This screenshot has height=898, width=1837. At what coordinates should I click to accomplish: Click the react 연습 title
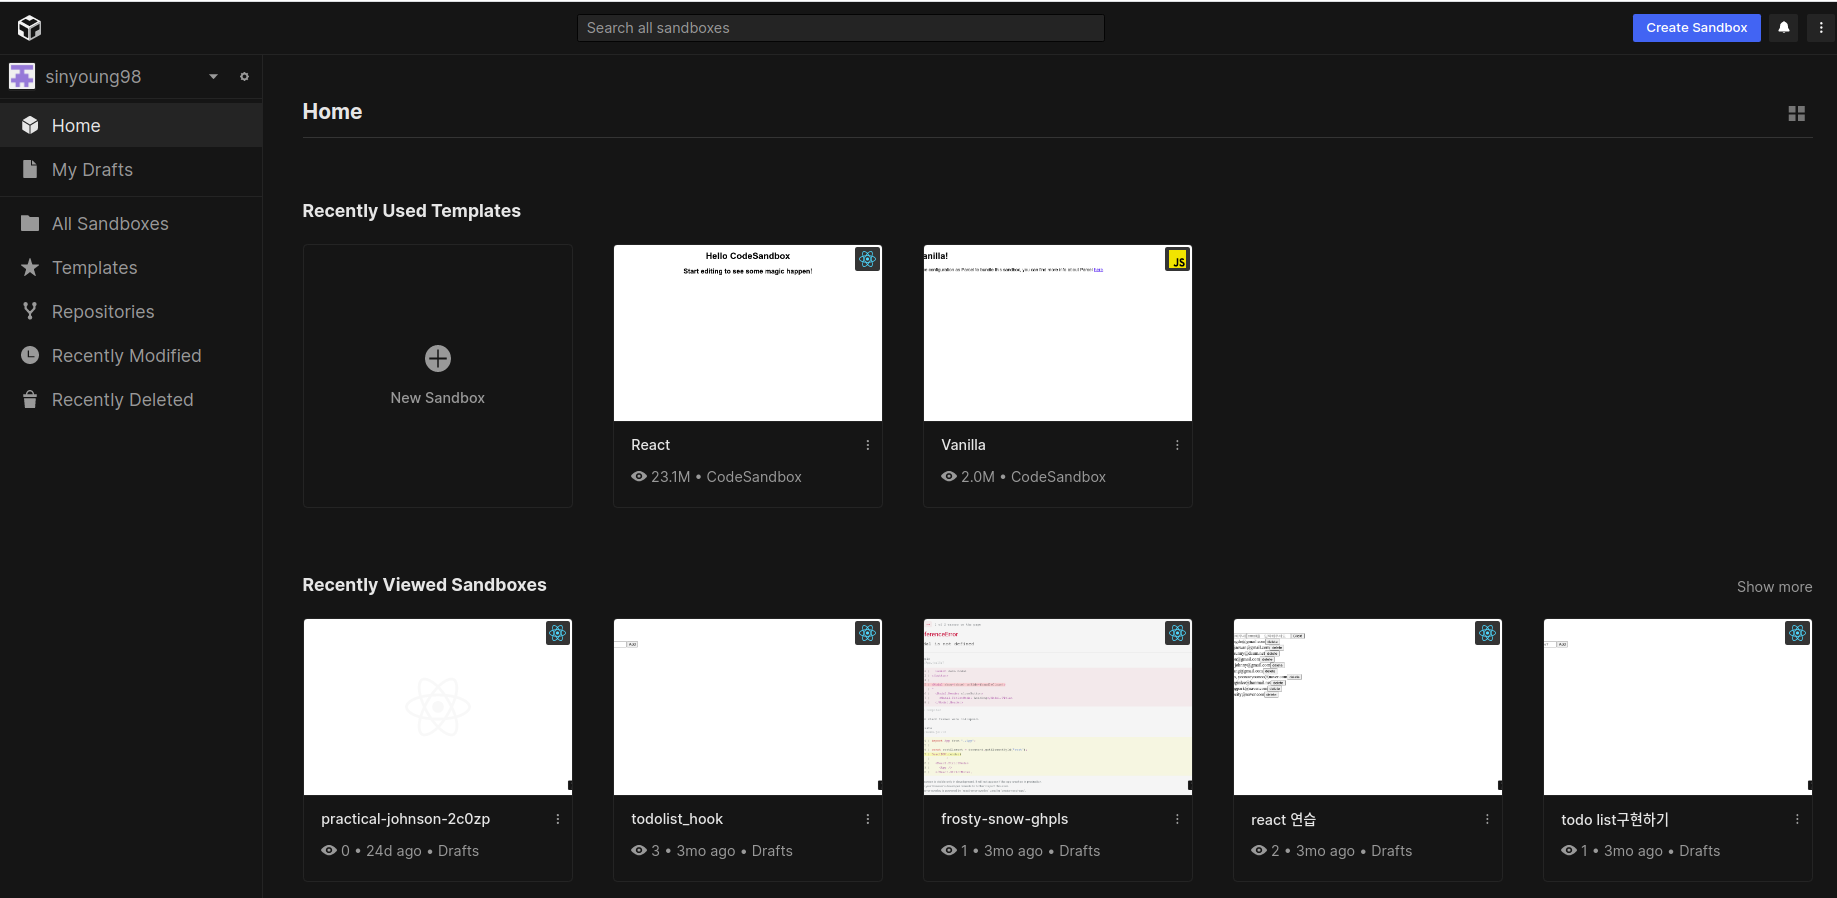(x=1283, y=820)
